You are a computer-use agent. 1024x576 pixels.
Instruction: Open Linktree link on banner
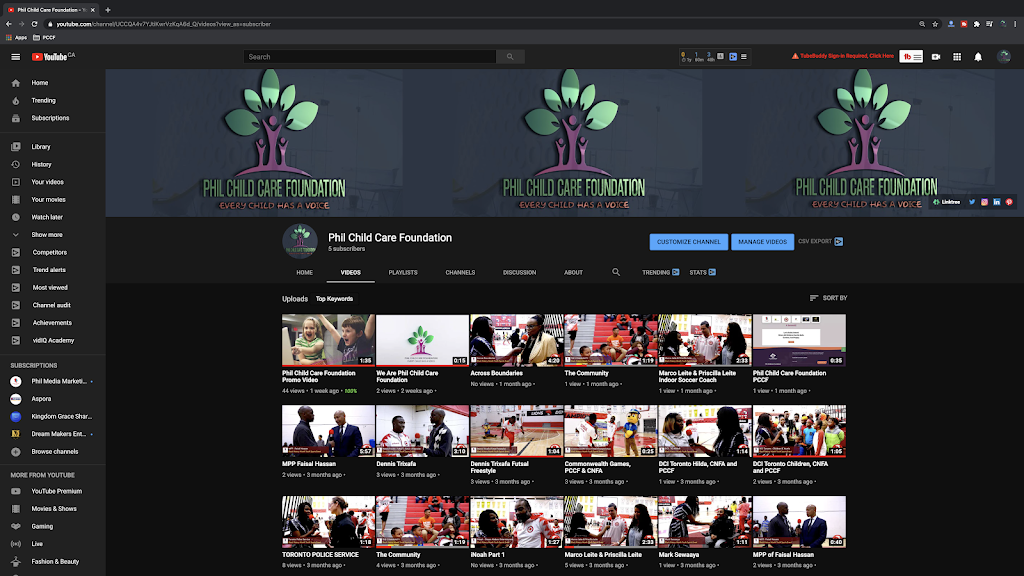(x=947, y=202)
